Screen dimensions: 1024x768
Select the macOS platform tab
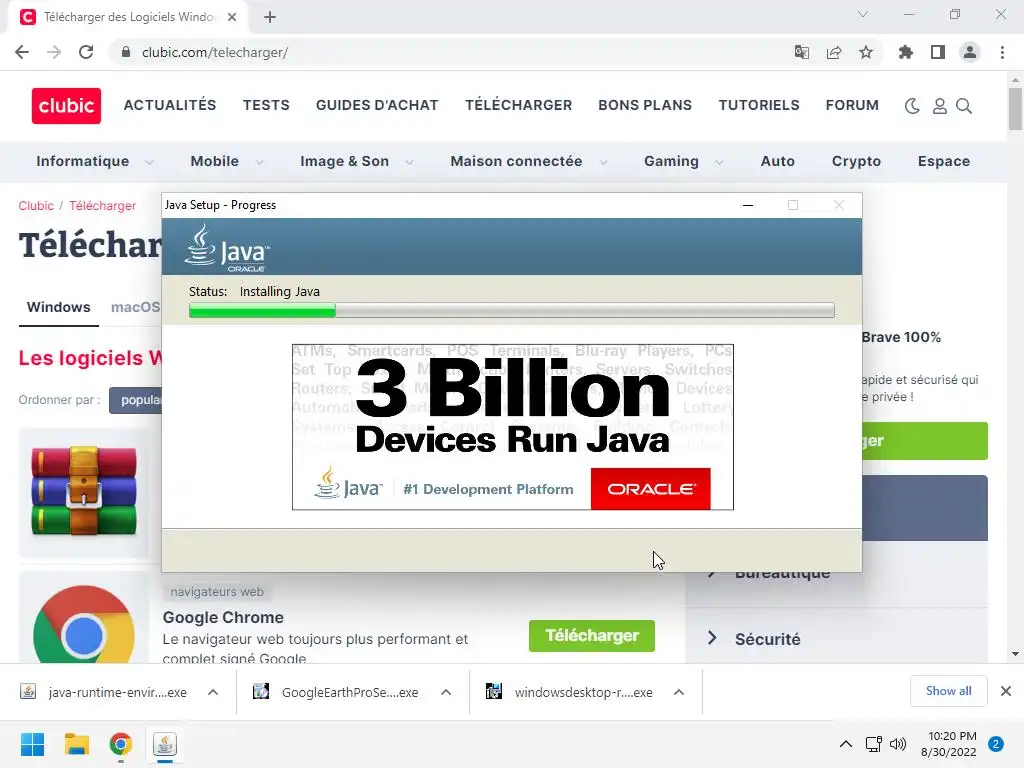tap(135, 307)
